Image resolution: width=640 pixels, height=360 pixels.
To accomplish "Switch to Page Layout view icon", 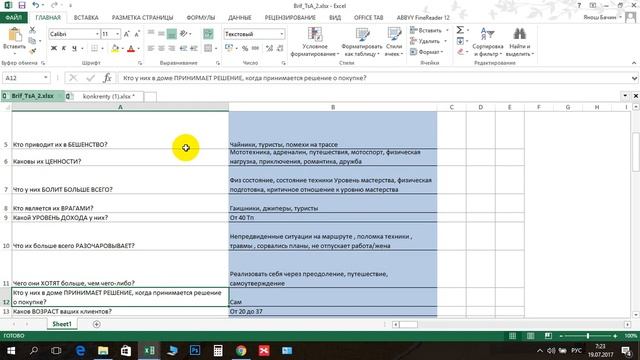I will (530, 336).
